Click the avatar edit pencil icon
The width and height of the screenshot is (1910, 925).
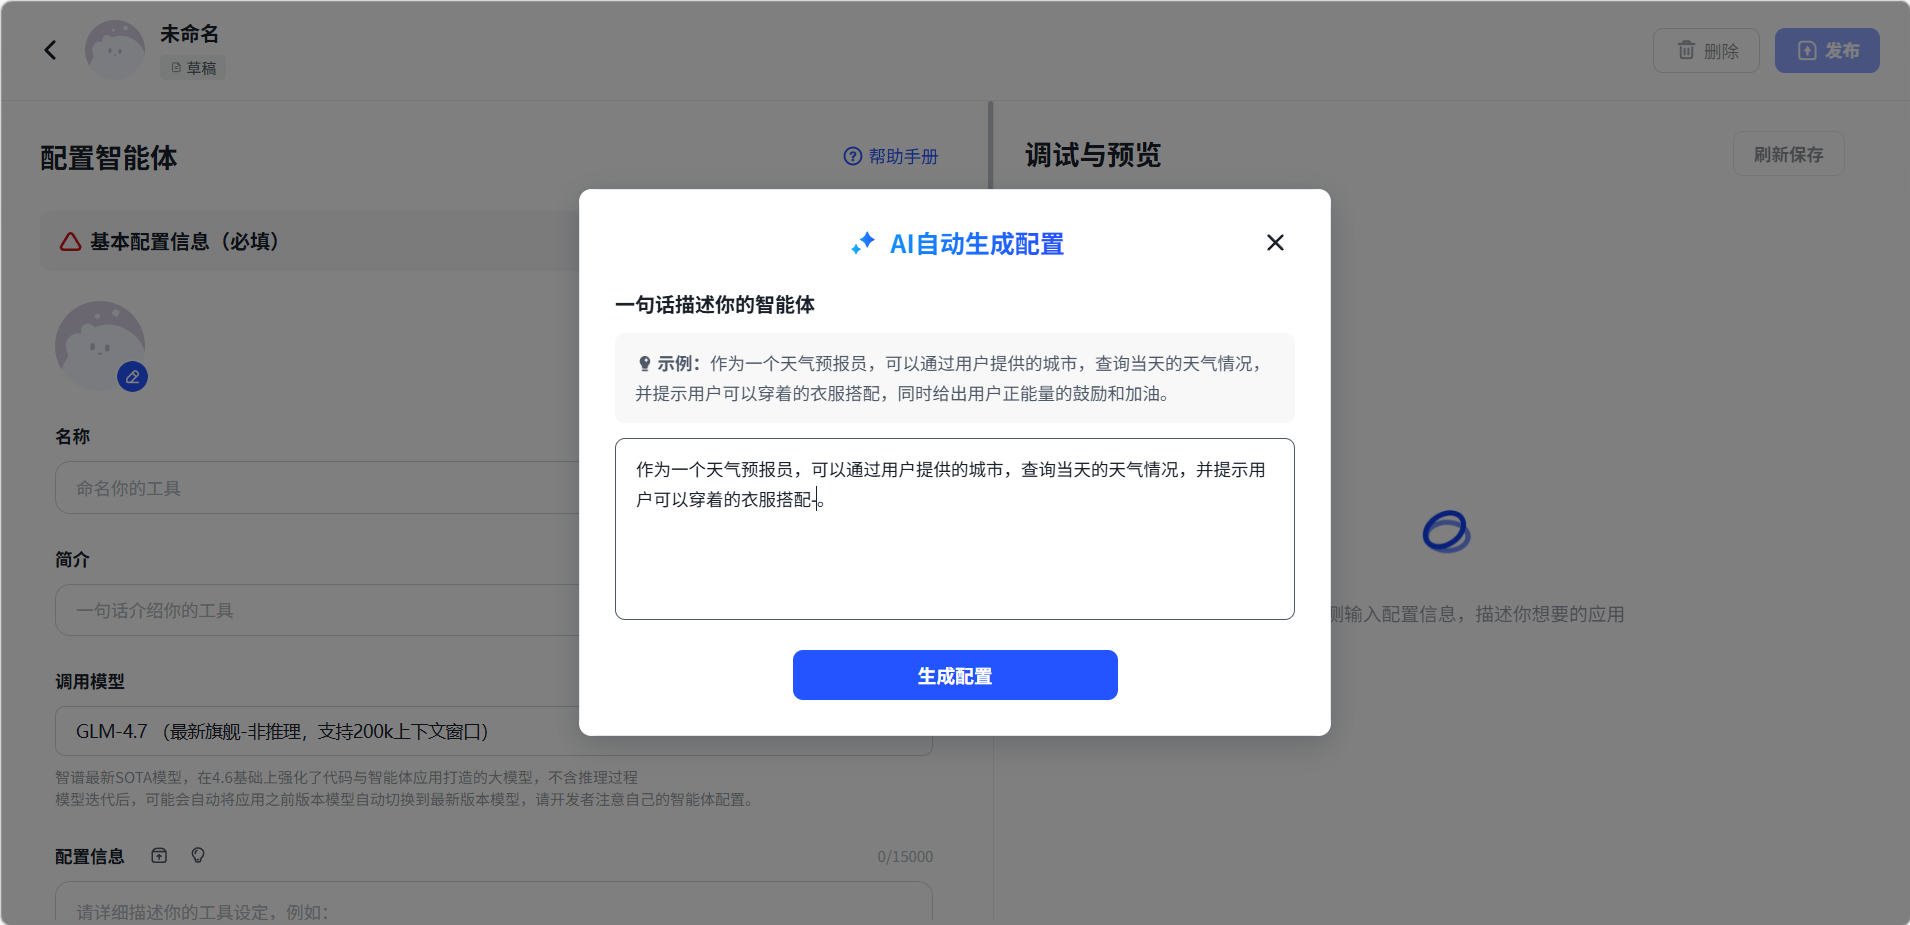click(x=132, y=377)
